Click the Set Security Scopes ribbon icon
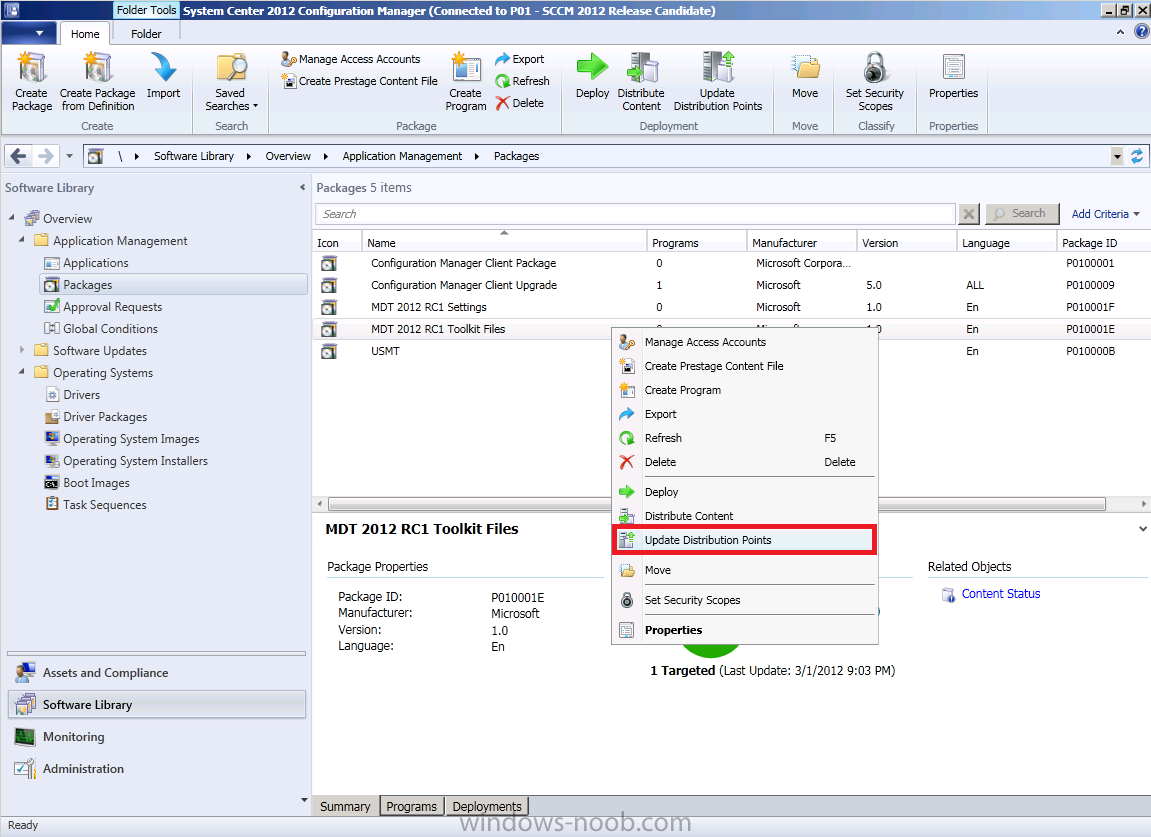 click(x=875, y=81)
